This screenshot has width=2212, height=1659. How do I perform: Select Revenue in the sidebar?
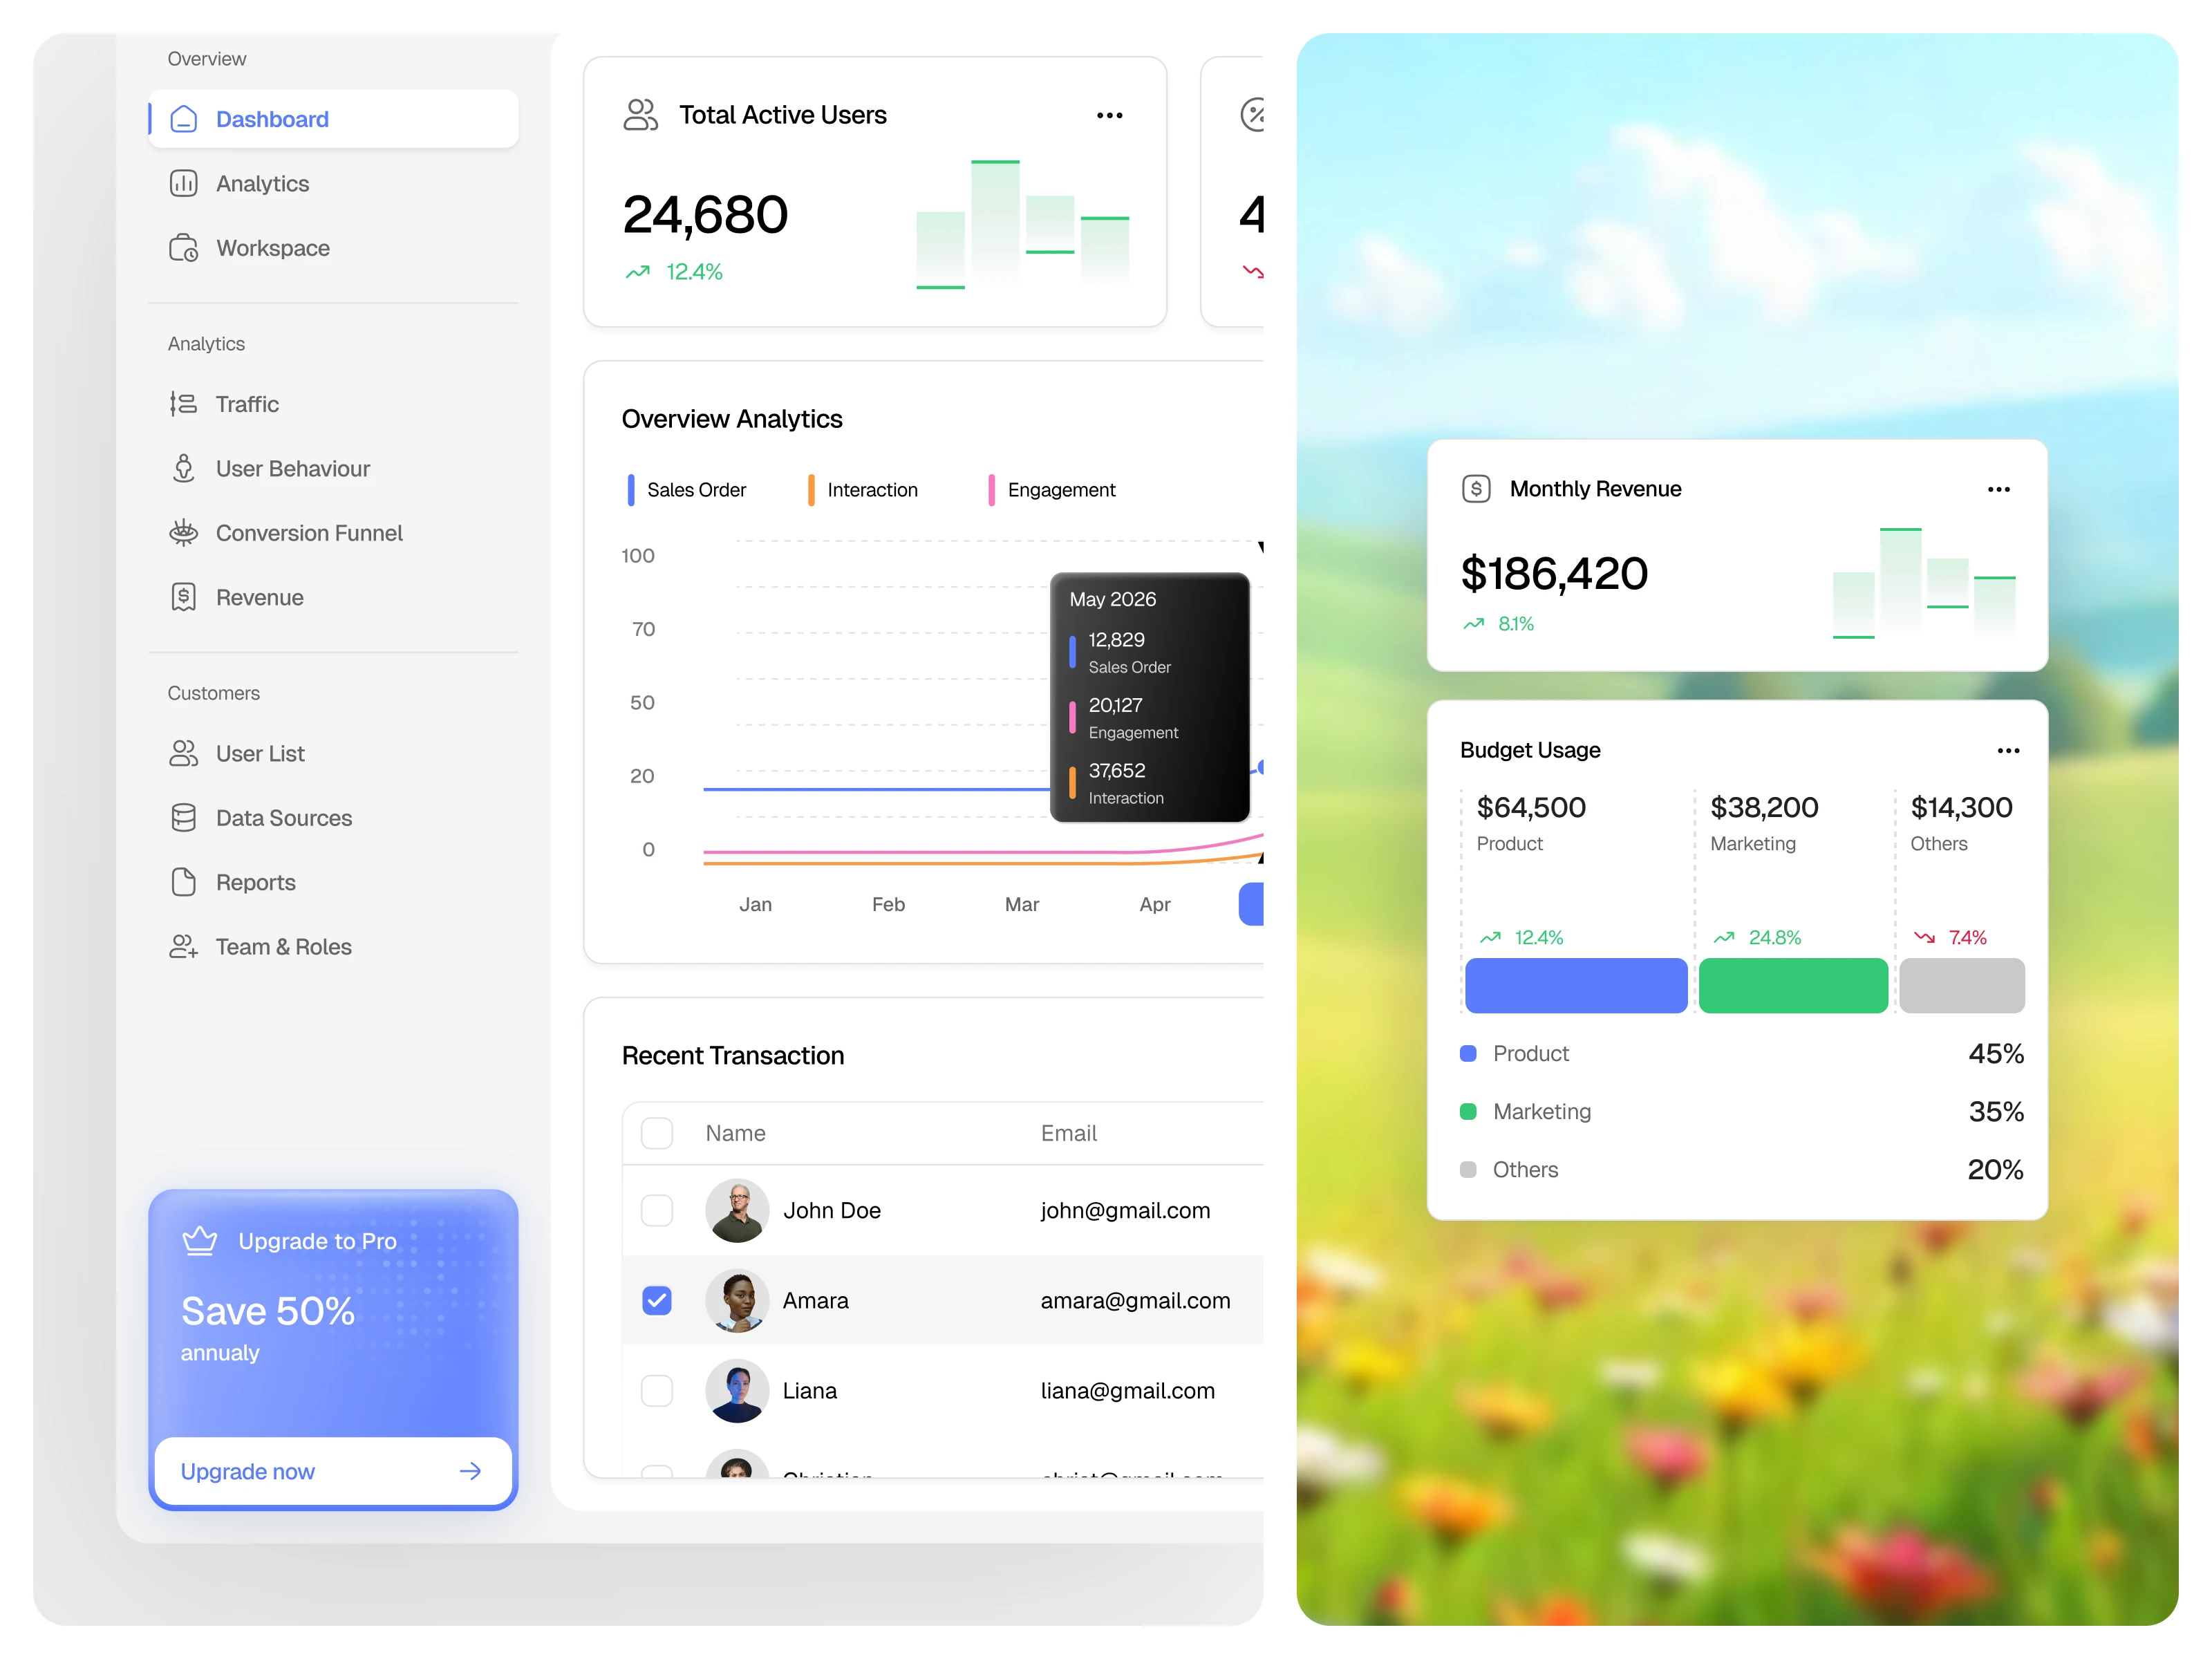tap(259, 597)
